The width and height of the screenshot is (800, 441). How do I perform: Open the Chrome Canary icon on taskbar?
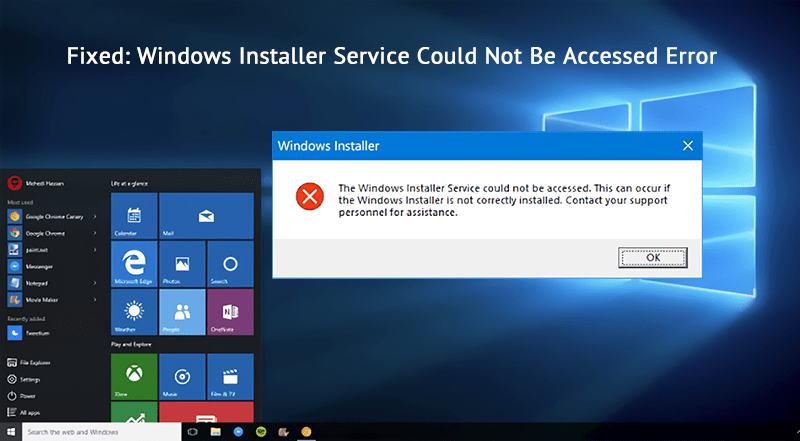pyautogui.click(x=306, y=432)
